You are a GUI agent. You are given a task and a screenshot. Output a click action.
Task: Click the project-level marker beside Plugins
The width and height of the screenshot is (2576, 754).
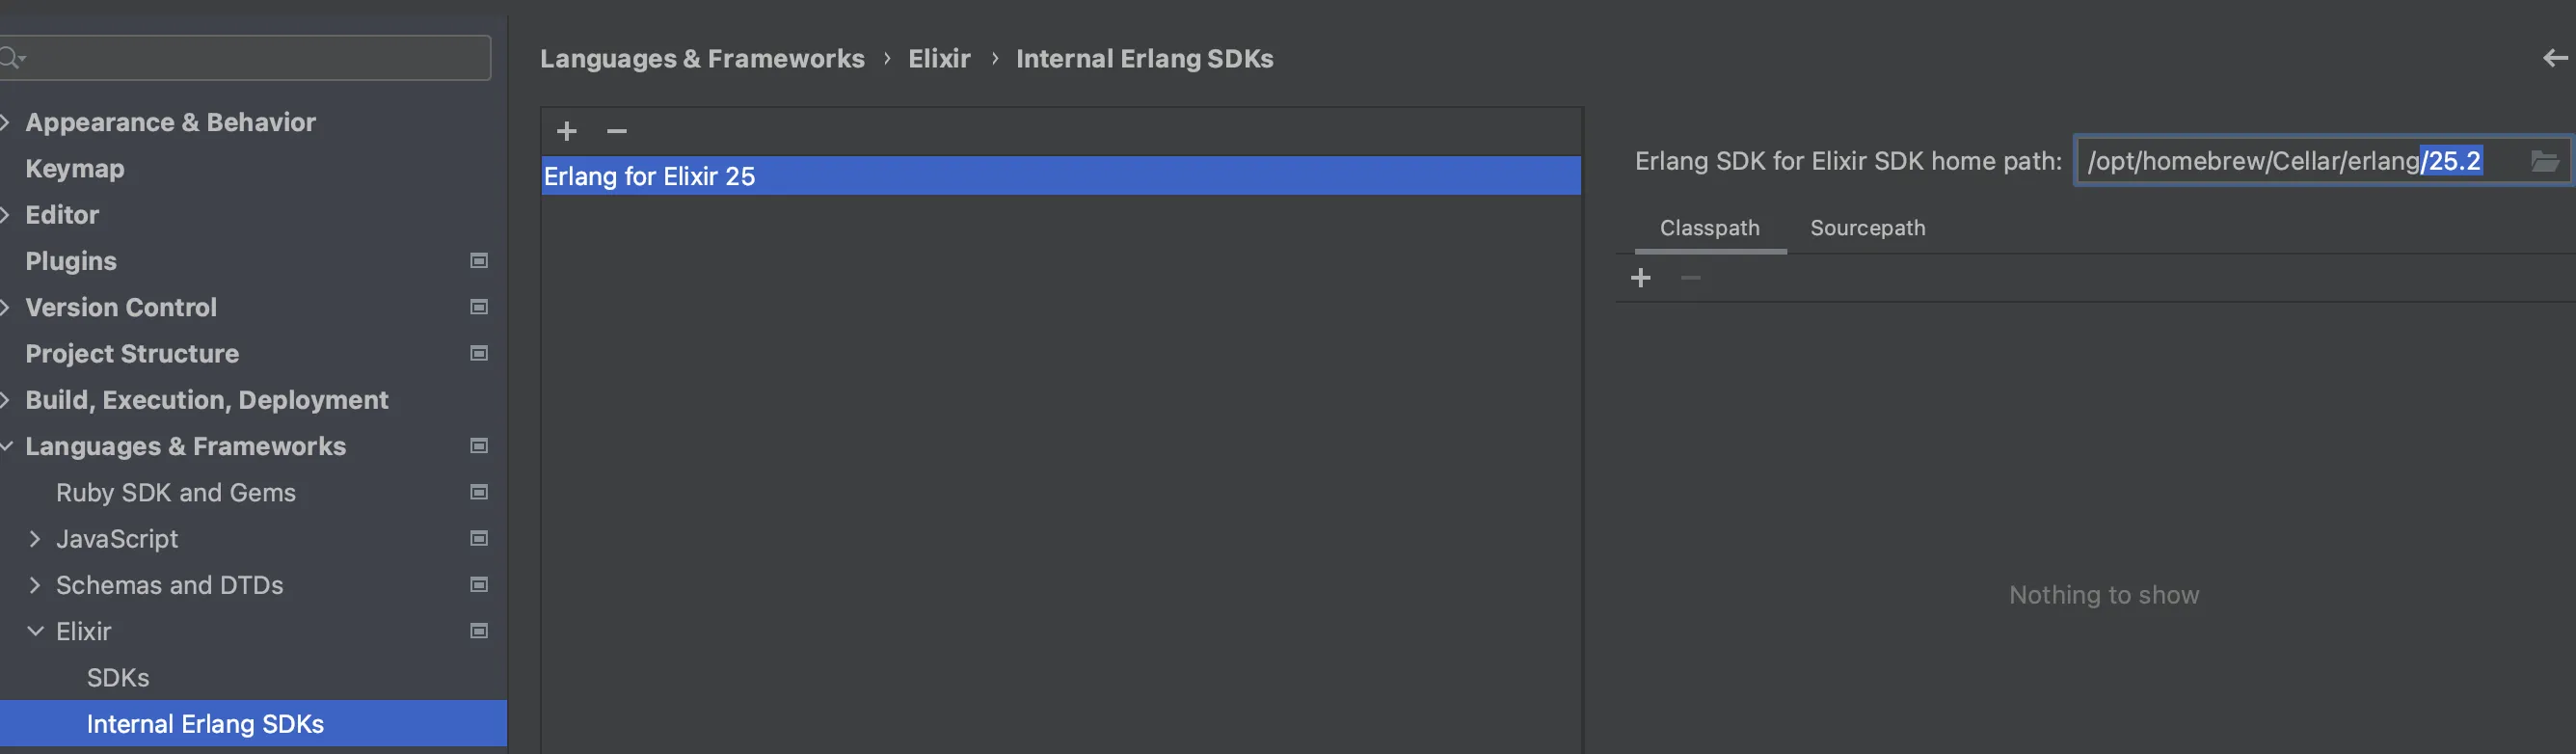479,261
